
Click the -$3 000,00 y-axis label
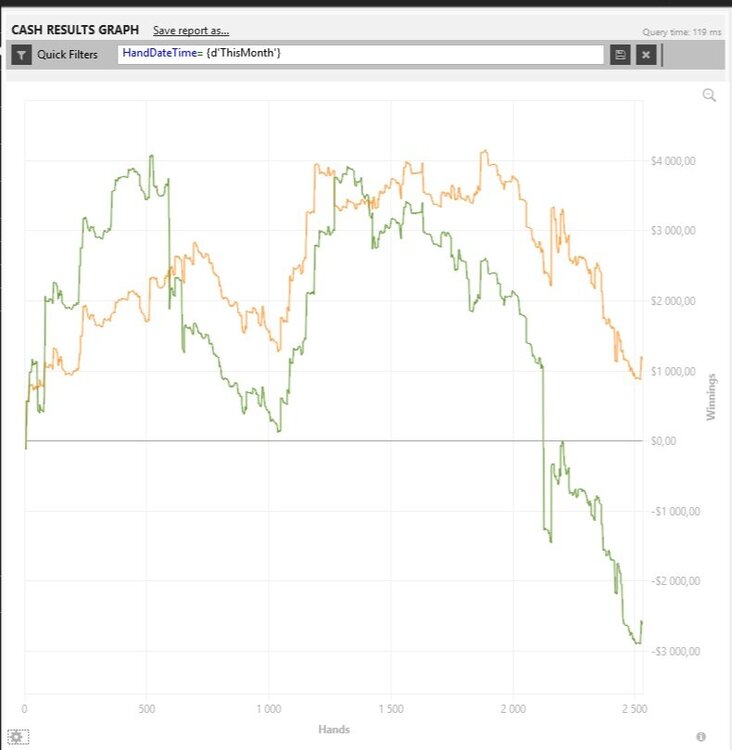point(675,651)
